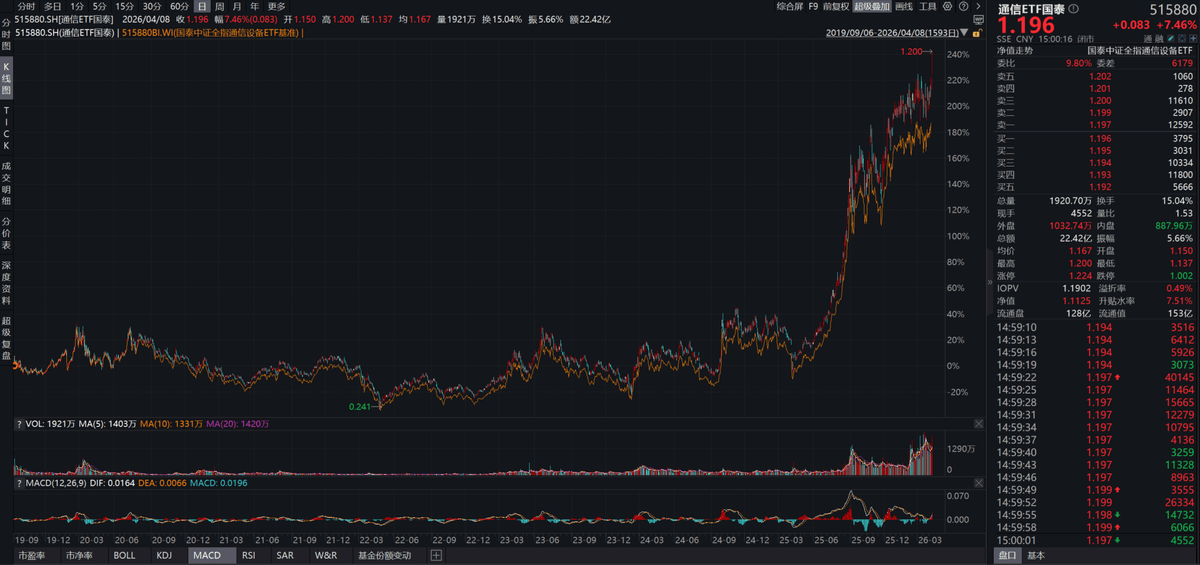Toggle 超级叠加 overlay mode

pyautogui.click(x=871, y=6)
